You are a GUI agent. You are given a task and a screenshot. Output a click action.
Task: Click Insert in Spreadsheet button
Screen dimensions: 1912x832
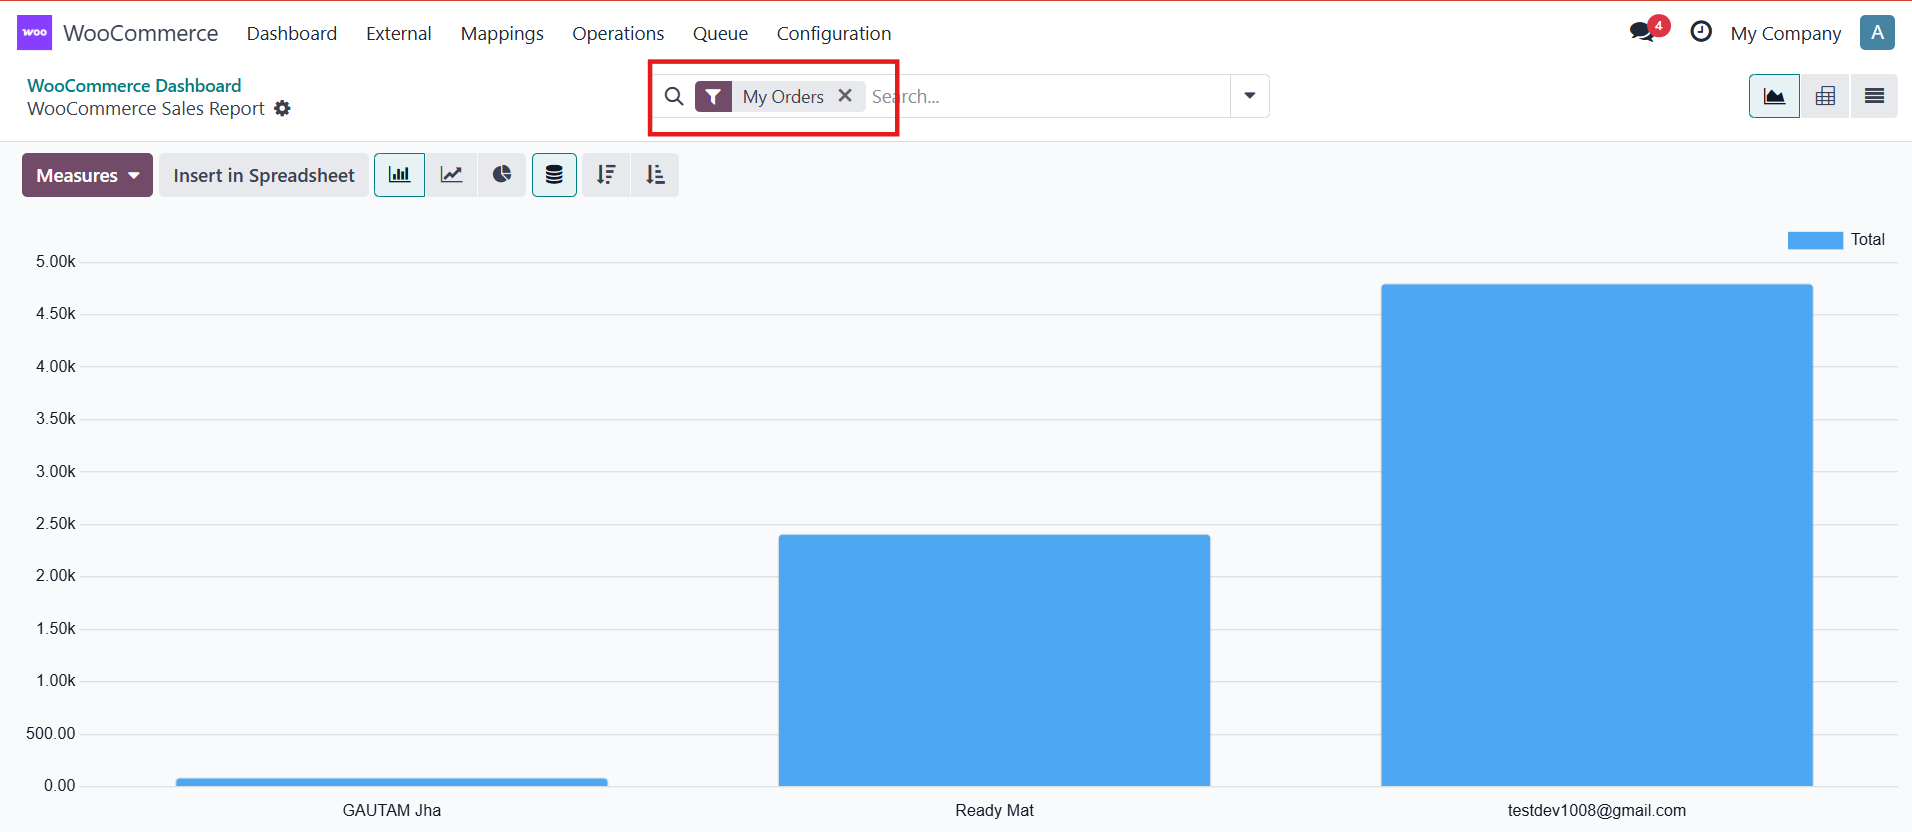pyautogui.click(x=264, y=175)
